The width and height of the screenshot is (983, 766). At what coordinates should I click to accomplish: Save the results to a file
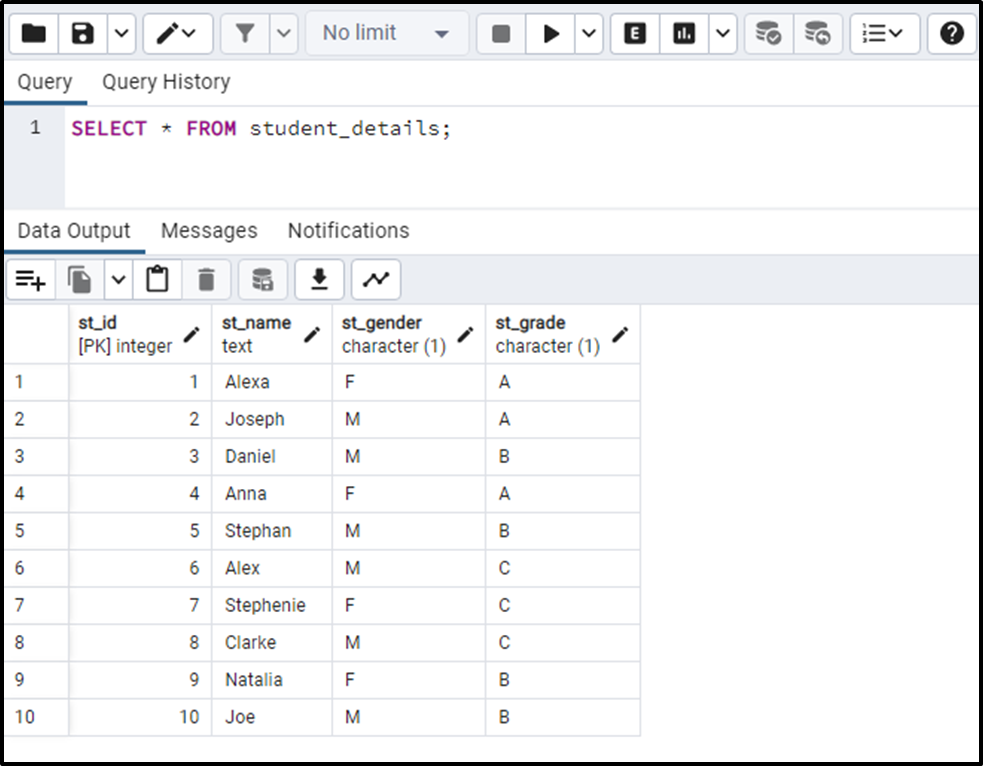point(319,279)
